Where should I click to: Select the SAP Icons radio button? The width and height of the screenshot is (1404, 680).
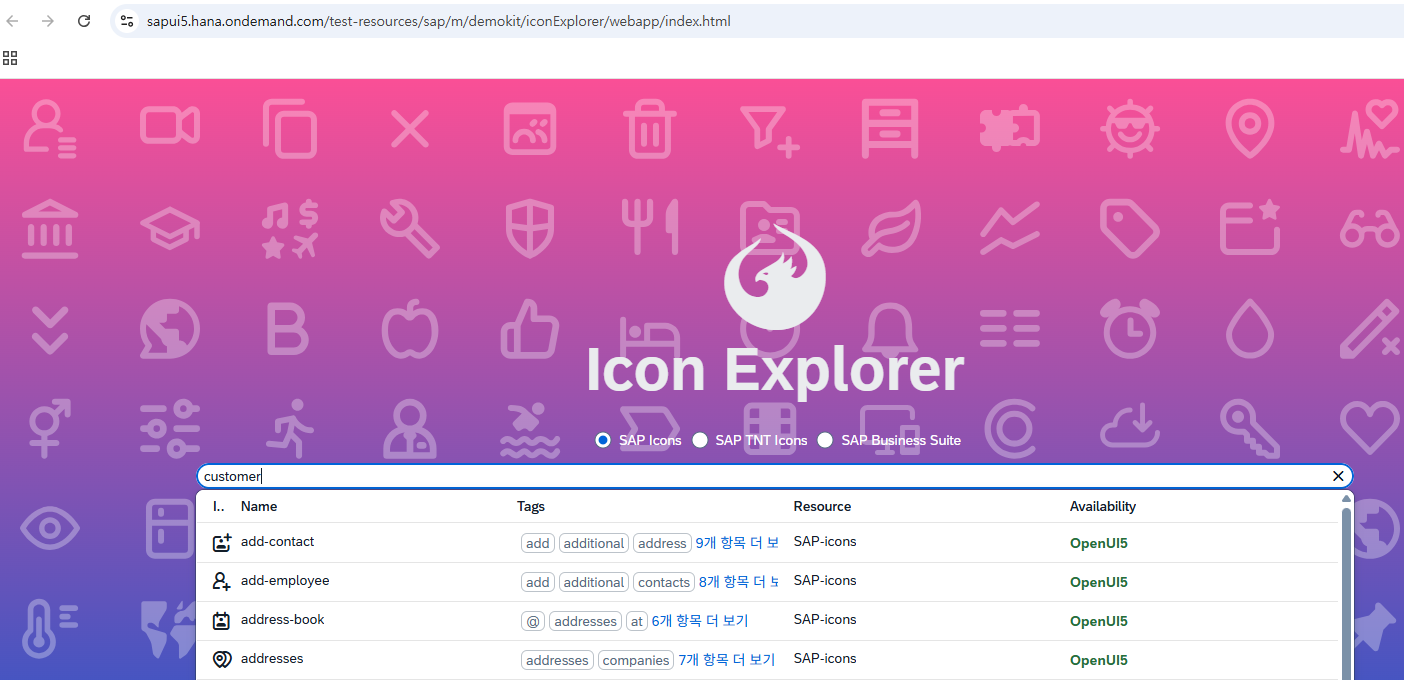coord(602,440)
